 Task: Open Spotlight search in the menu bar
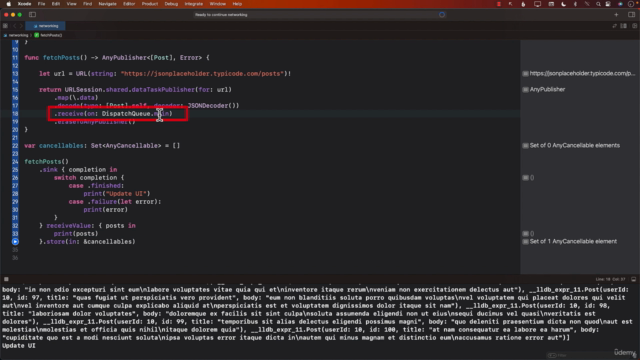[x=598, y=4]
